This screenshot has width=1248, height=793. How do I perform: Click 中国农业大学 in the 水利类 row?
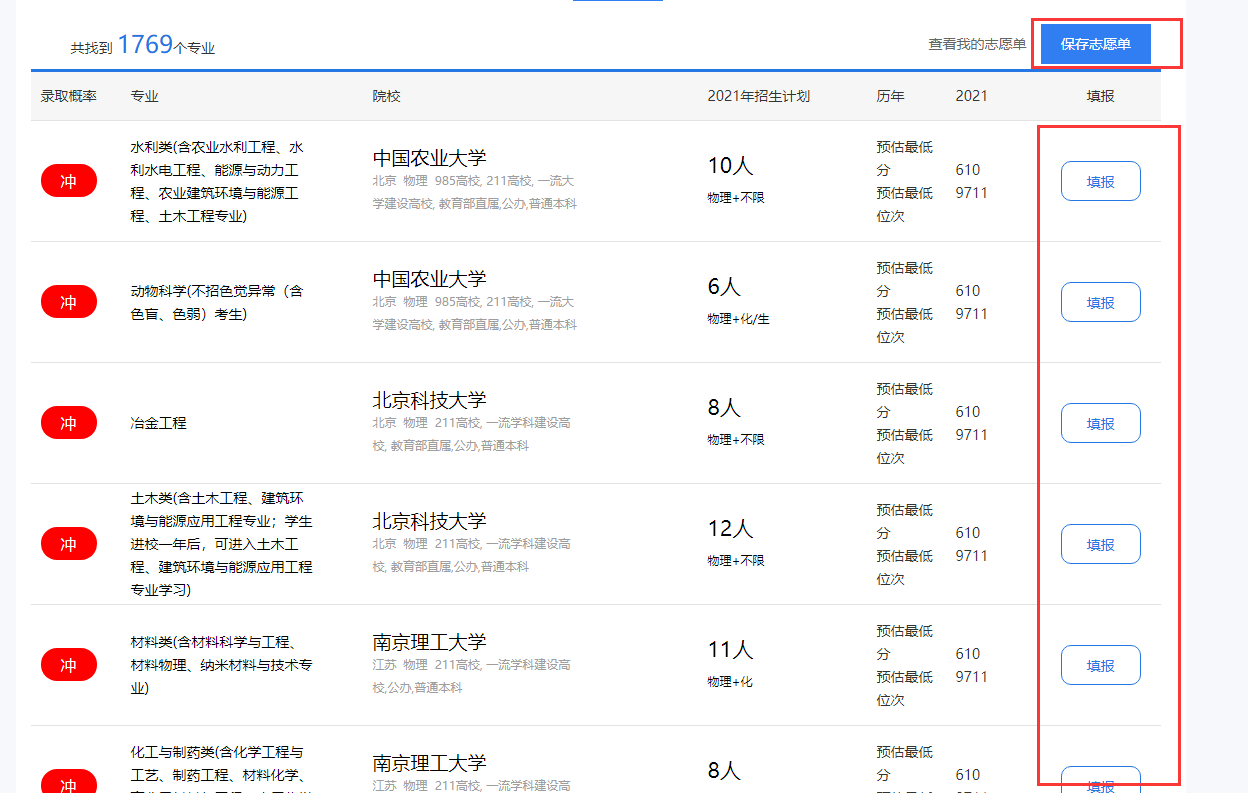430,158
